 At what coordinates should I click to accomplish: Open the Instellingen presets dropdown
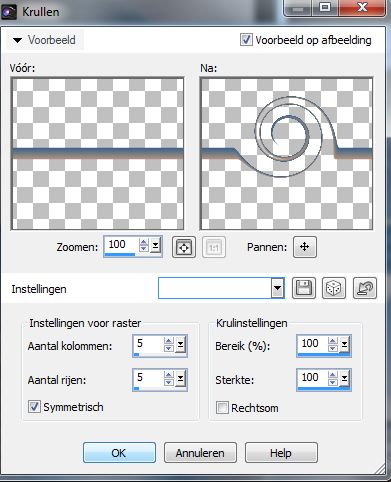(277, 288)
